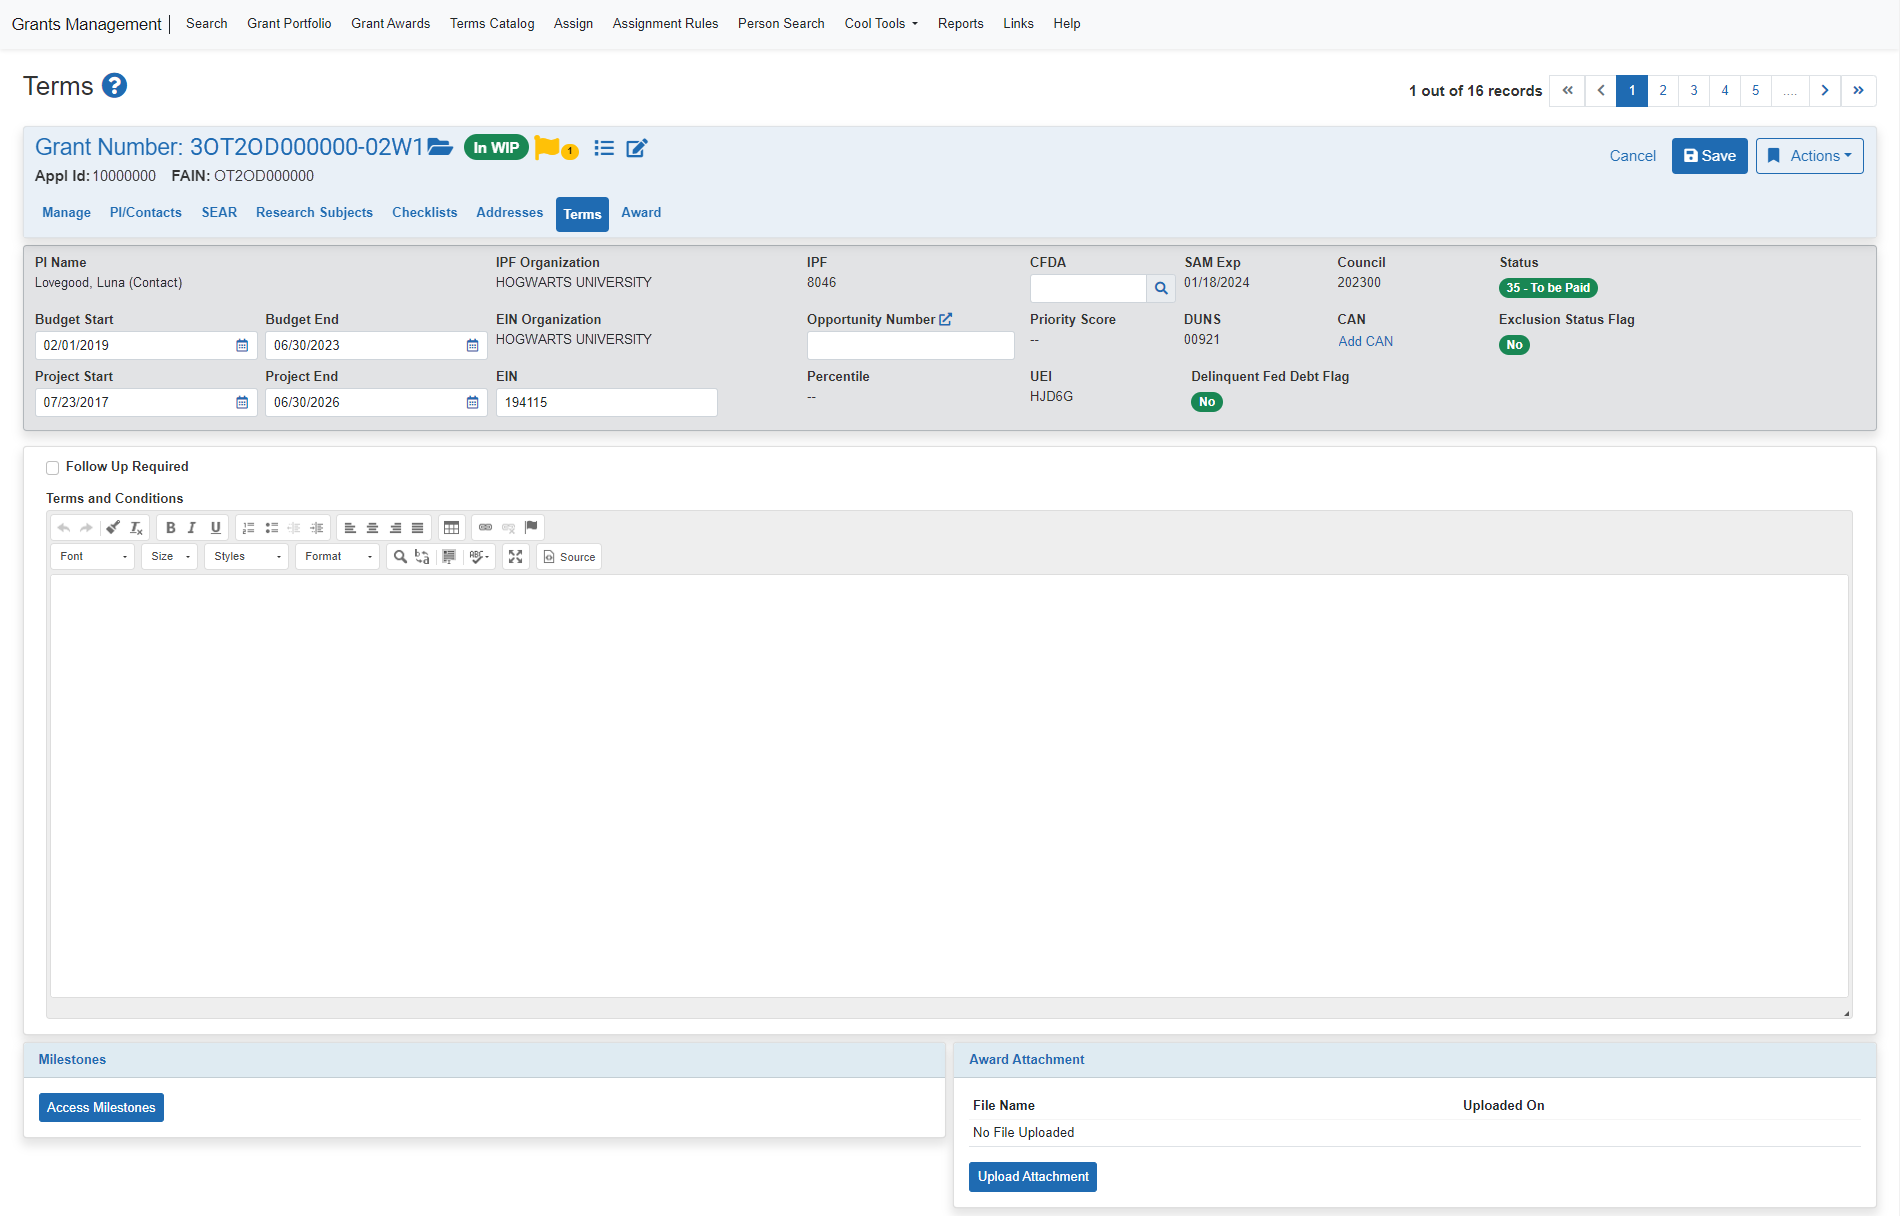Toggle bold formatting in the editor
Image resolution: width=1900 pixels, height=1216 pixels.
[170, 527]
